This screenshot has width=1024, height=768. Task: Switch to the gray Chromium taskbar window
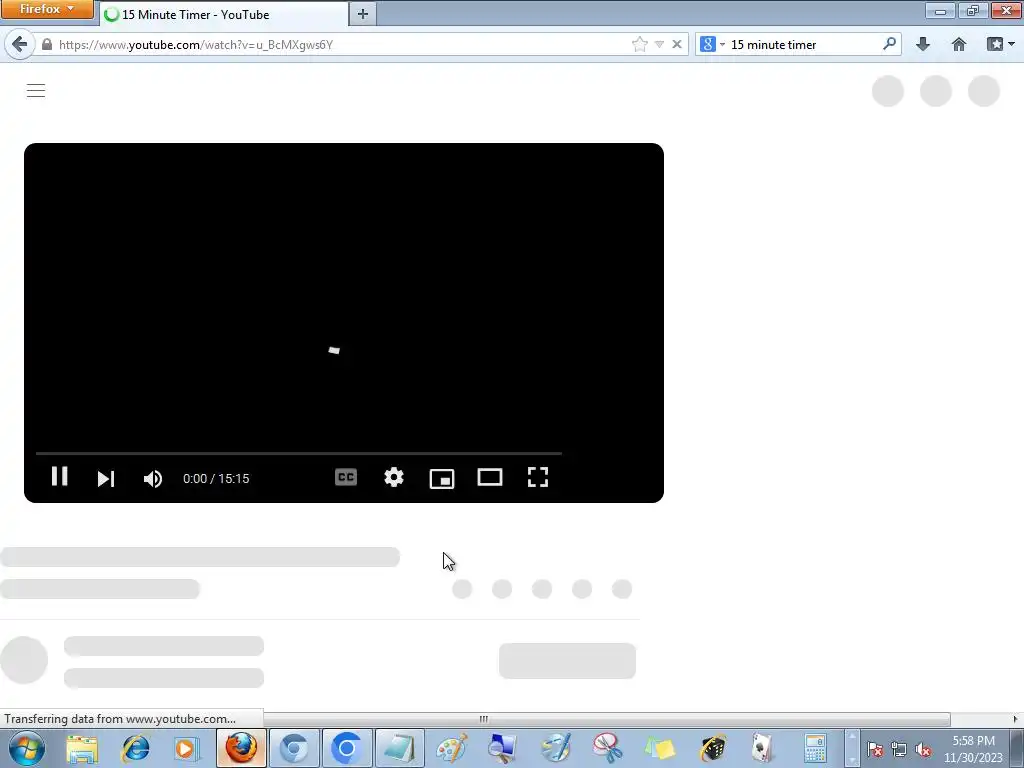coord(295,748)
